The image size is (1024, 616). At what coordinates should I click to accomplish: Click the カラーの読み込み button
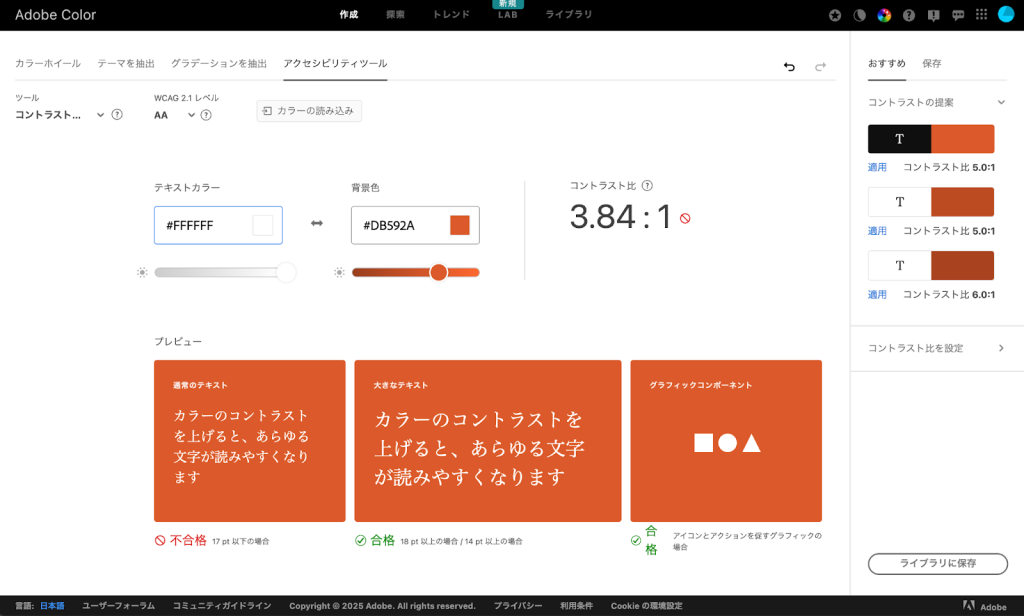(309, 111)
